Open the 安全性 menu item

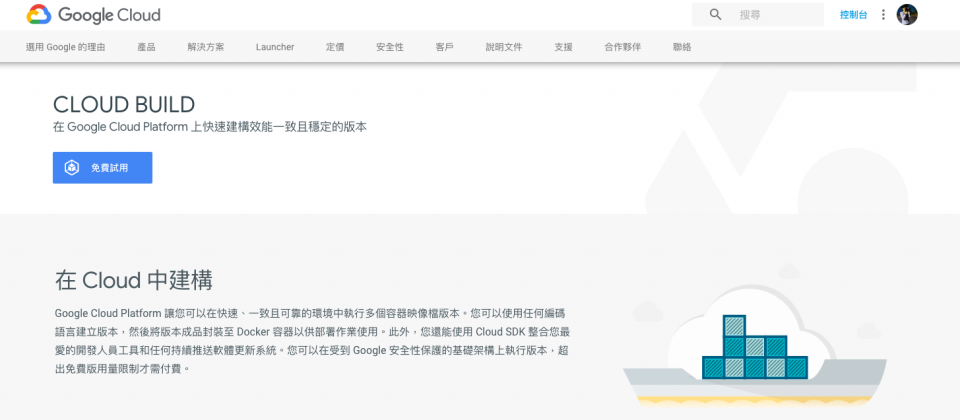tap(390, 47)
